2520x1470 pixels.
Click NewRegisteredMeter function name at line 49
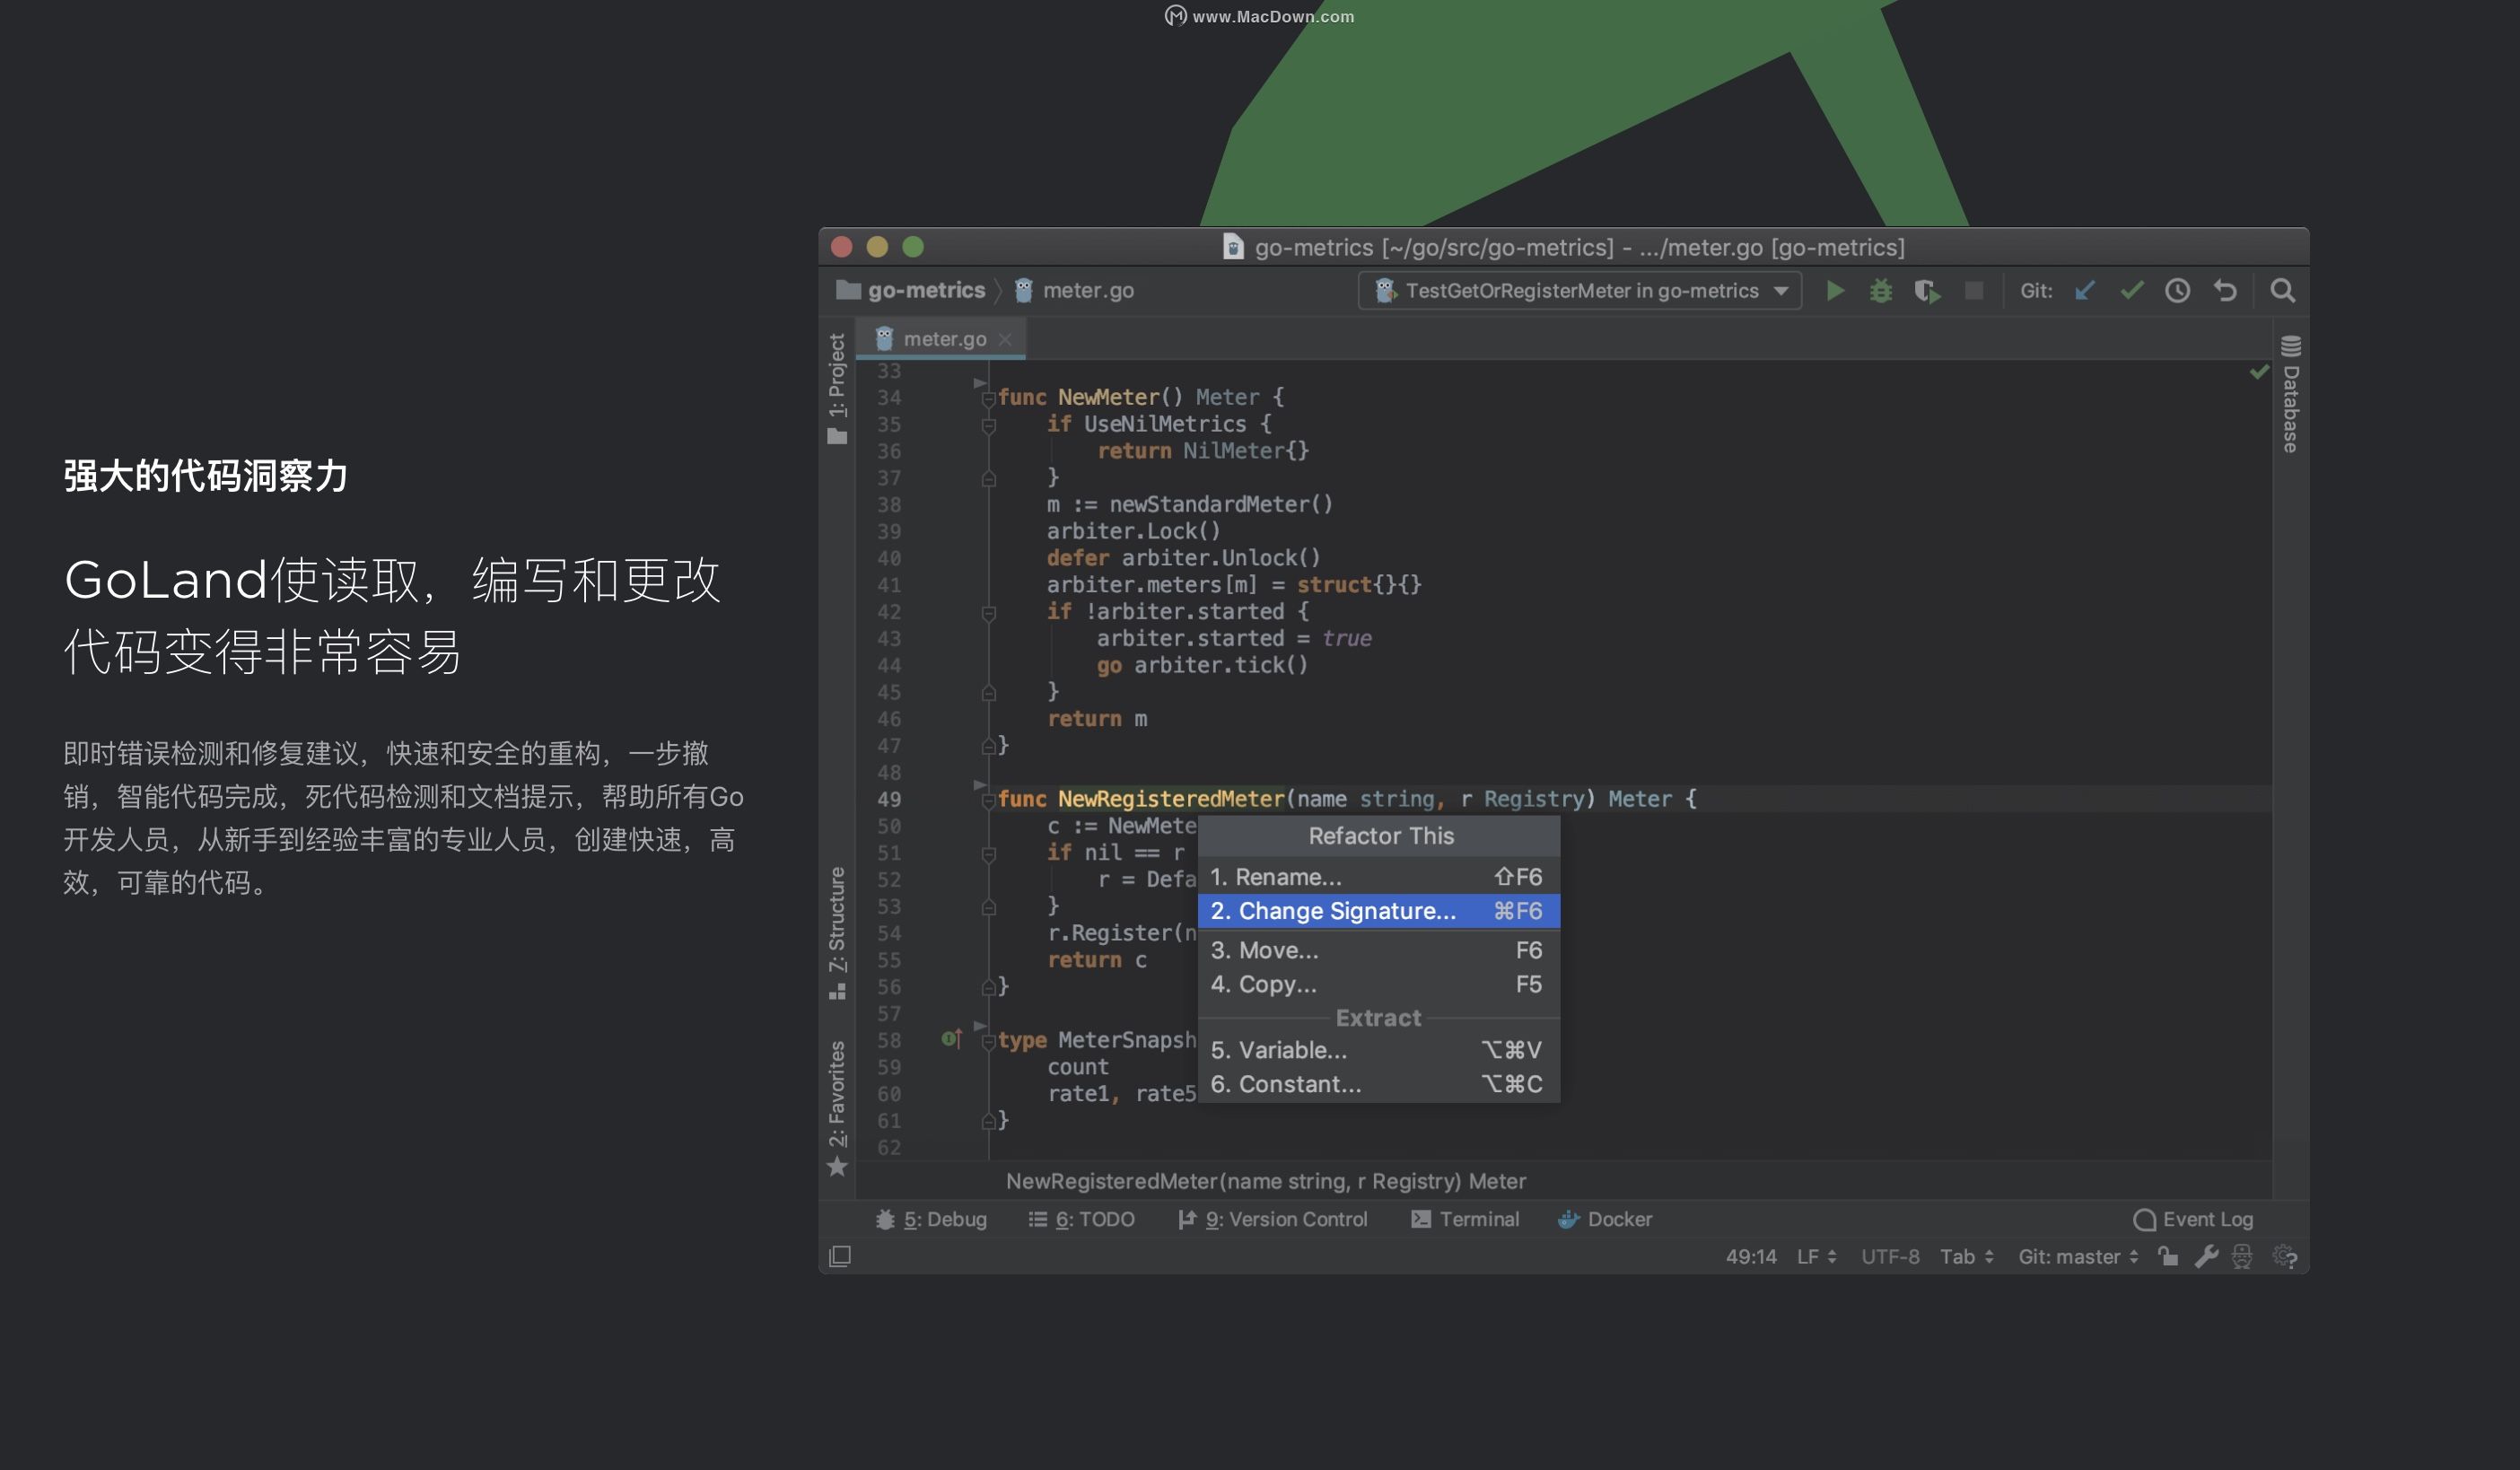click(1171, 799)
